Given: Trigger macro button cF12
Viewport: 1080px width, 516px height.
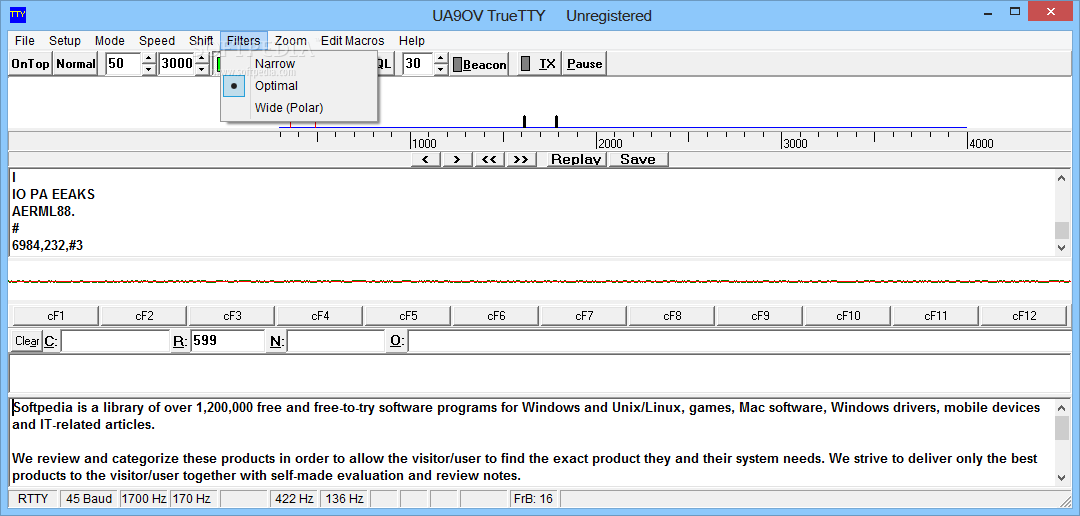Looking at the screenshot, I should tap(1024, 316).
